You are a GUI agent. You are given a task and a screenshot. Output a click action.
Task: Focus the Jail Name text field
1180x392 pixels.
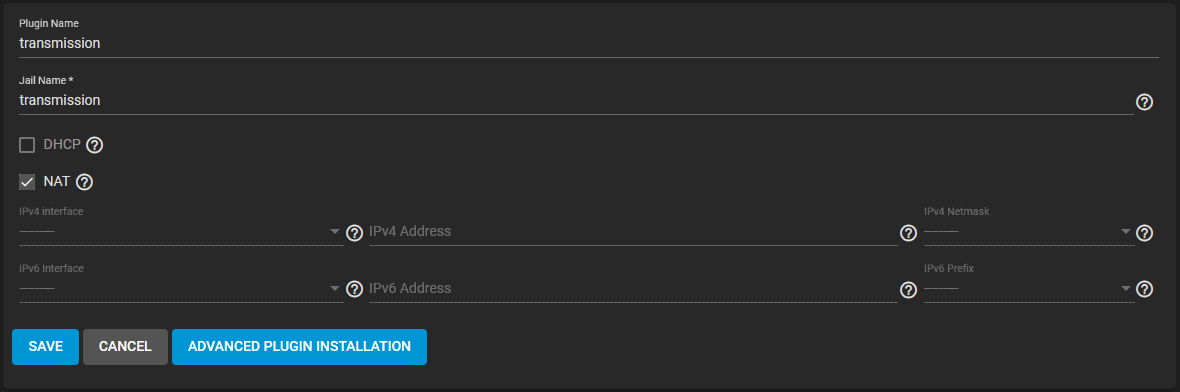tap(576, 100)
